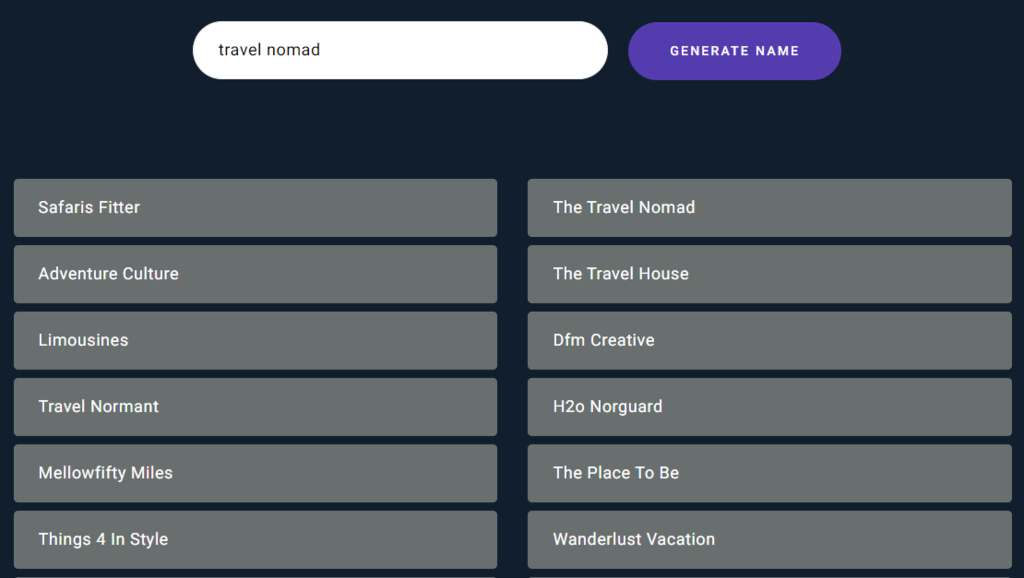Pick the 'Adventure Culture' name suggestion

click(255, 274)
